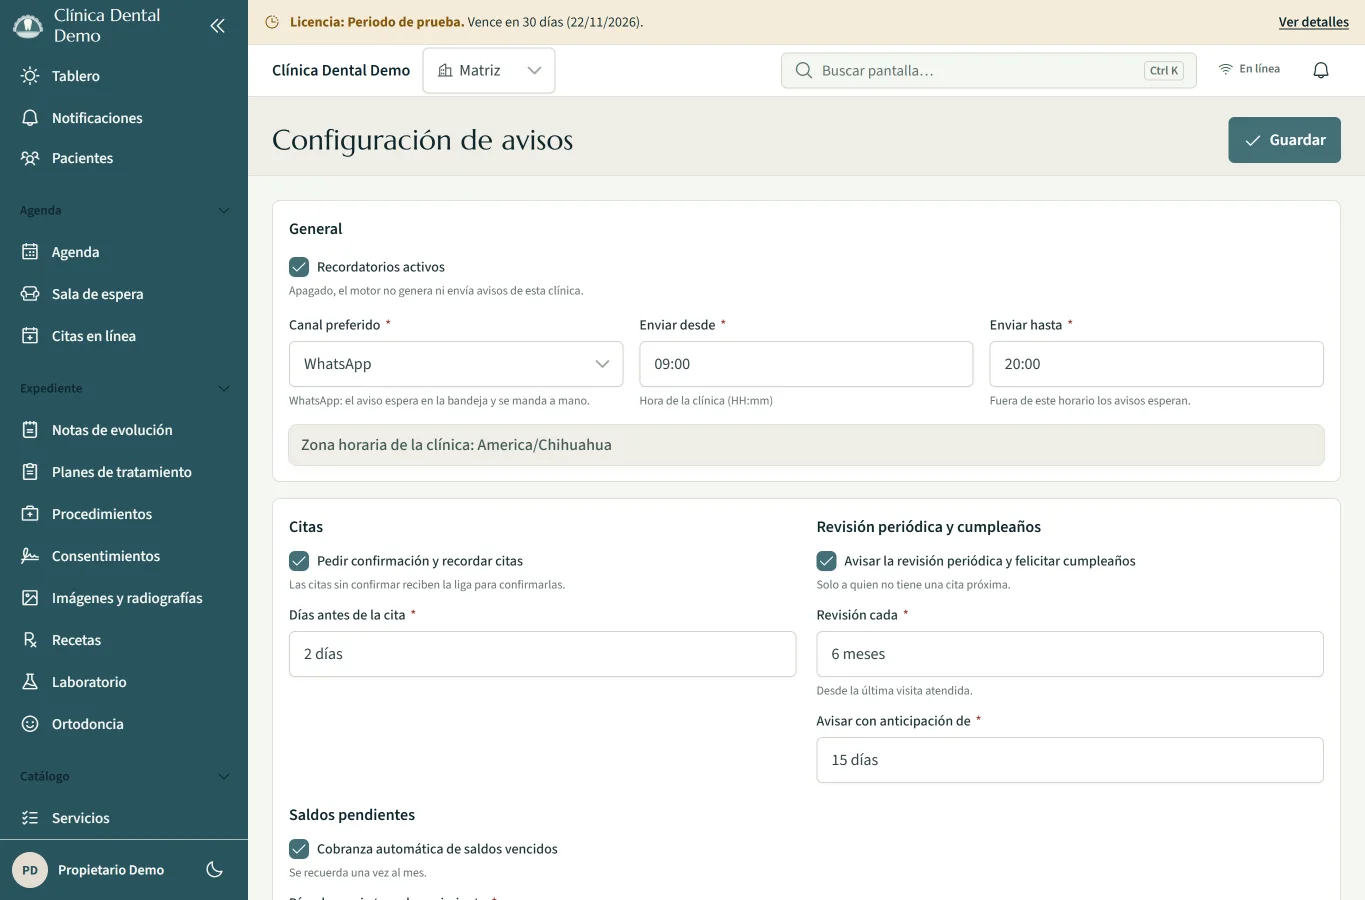Open the Canal preferido WhatsApp dropdown

pyautogui.click(x=456, y=364)
